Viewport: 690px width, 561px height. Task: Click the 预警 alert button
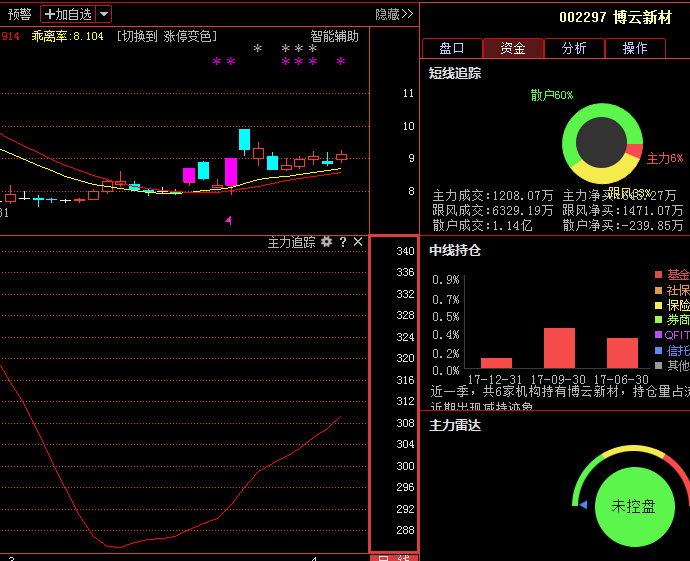(x=20, y=14)
